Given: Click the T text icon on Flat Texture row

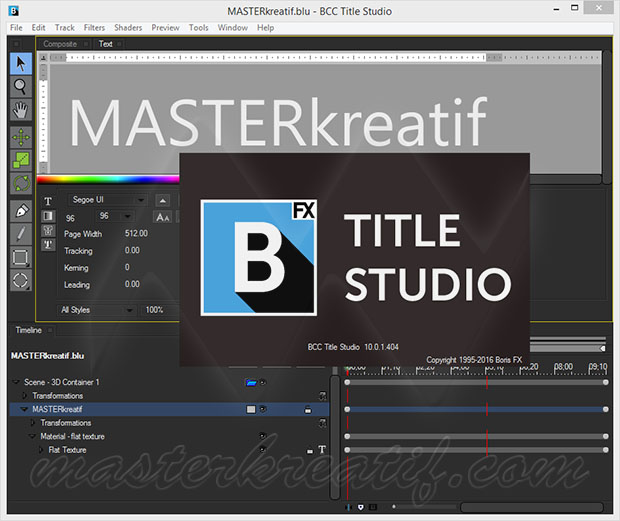Looking at the screenshot, I should pos(322,449).
